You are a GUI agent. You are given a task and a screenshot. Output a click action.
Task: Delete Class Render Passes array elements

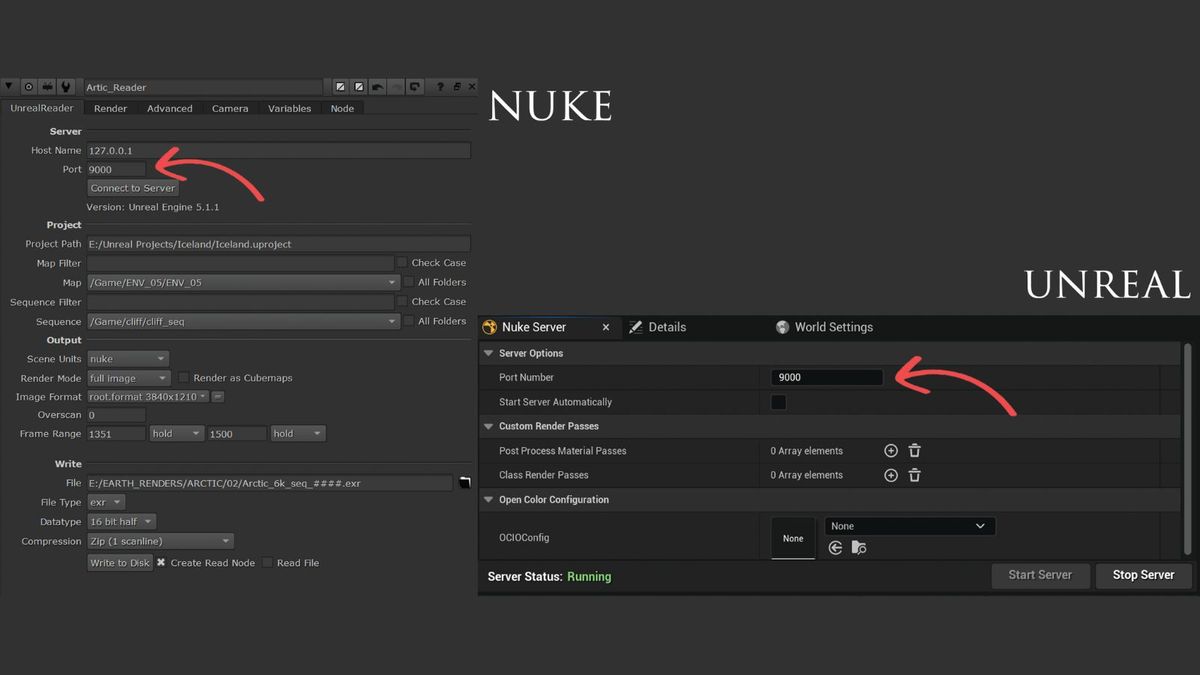tap(914, 475)
